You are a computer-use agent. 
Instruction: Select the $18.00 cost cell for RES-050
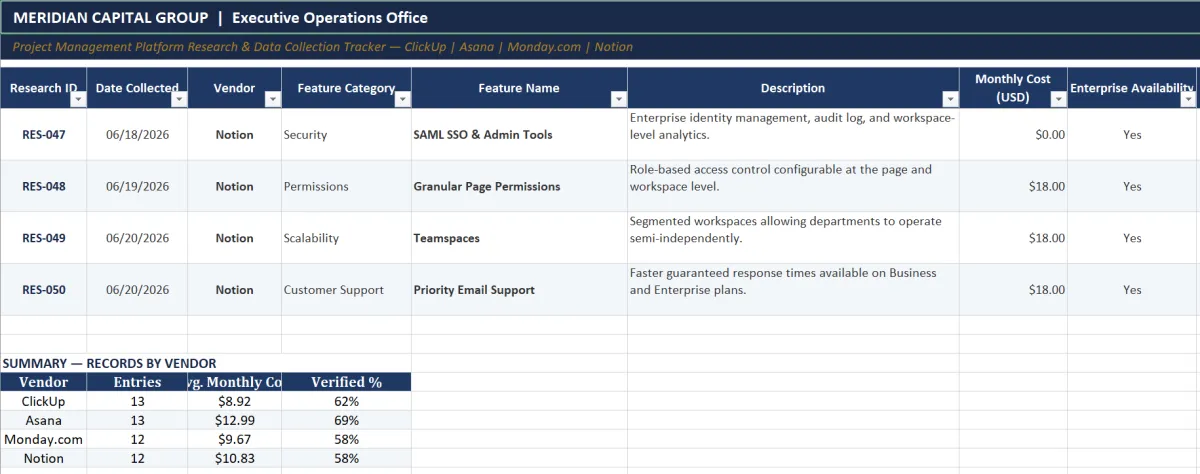(1013, 290)
